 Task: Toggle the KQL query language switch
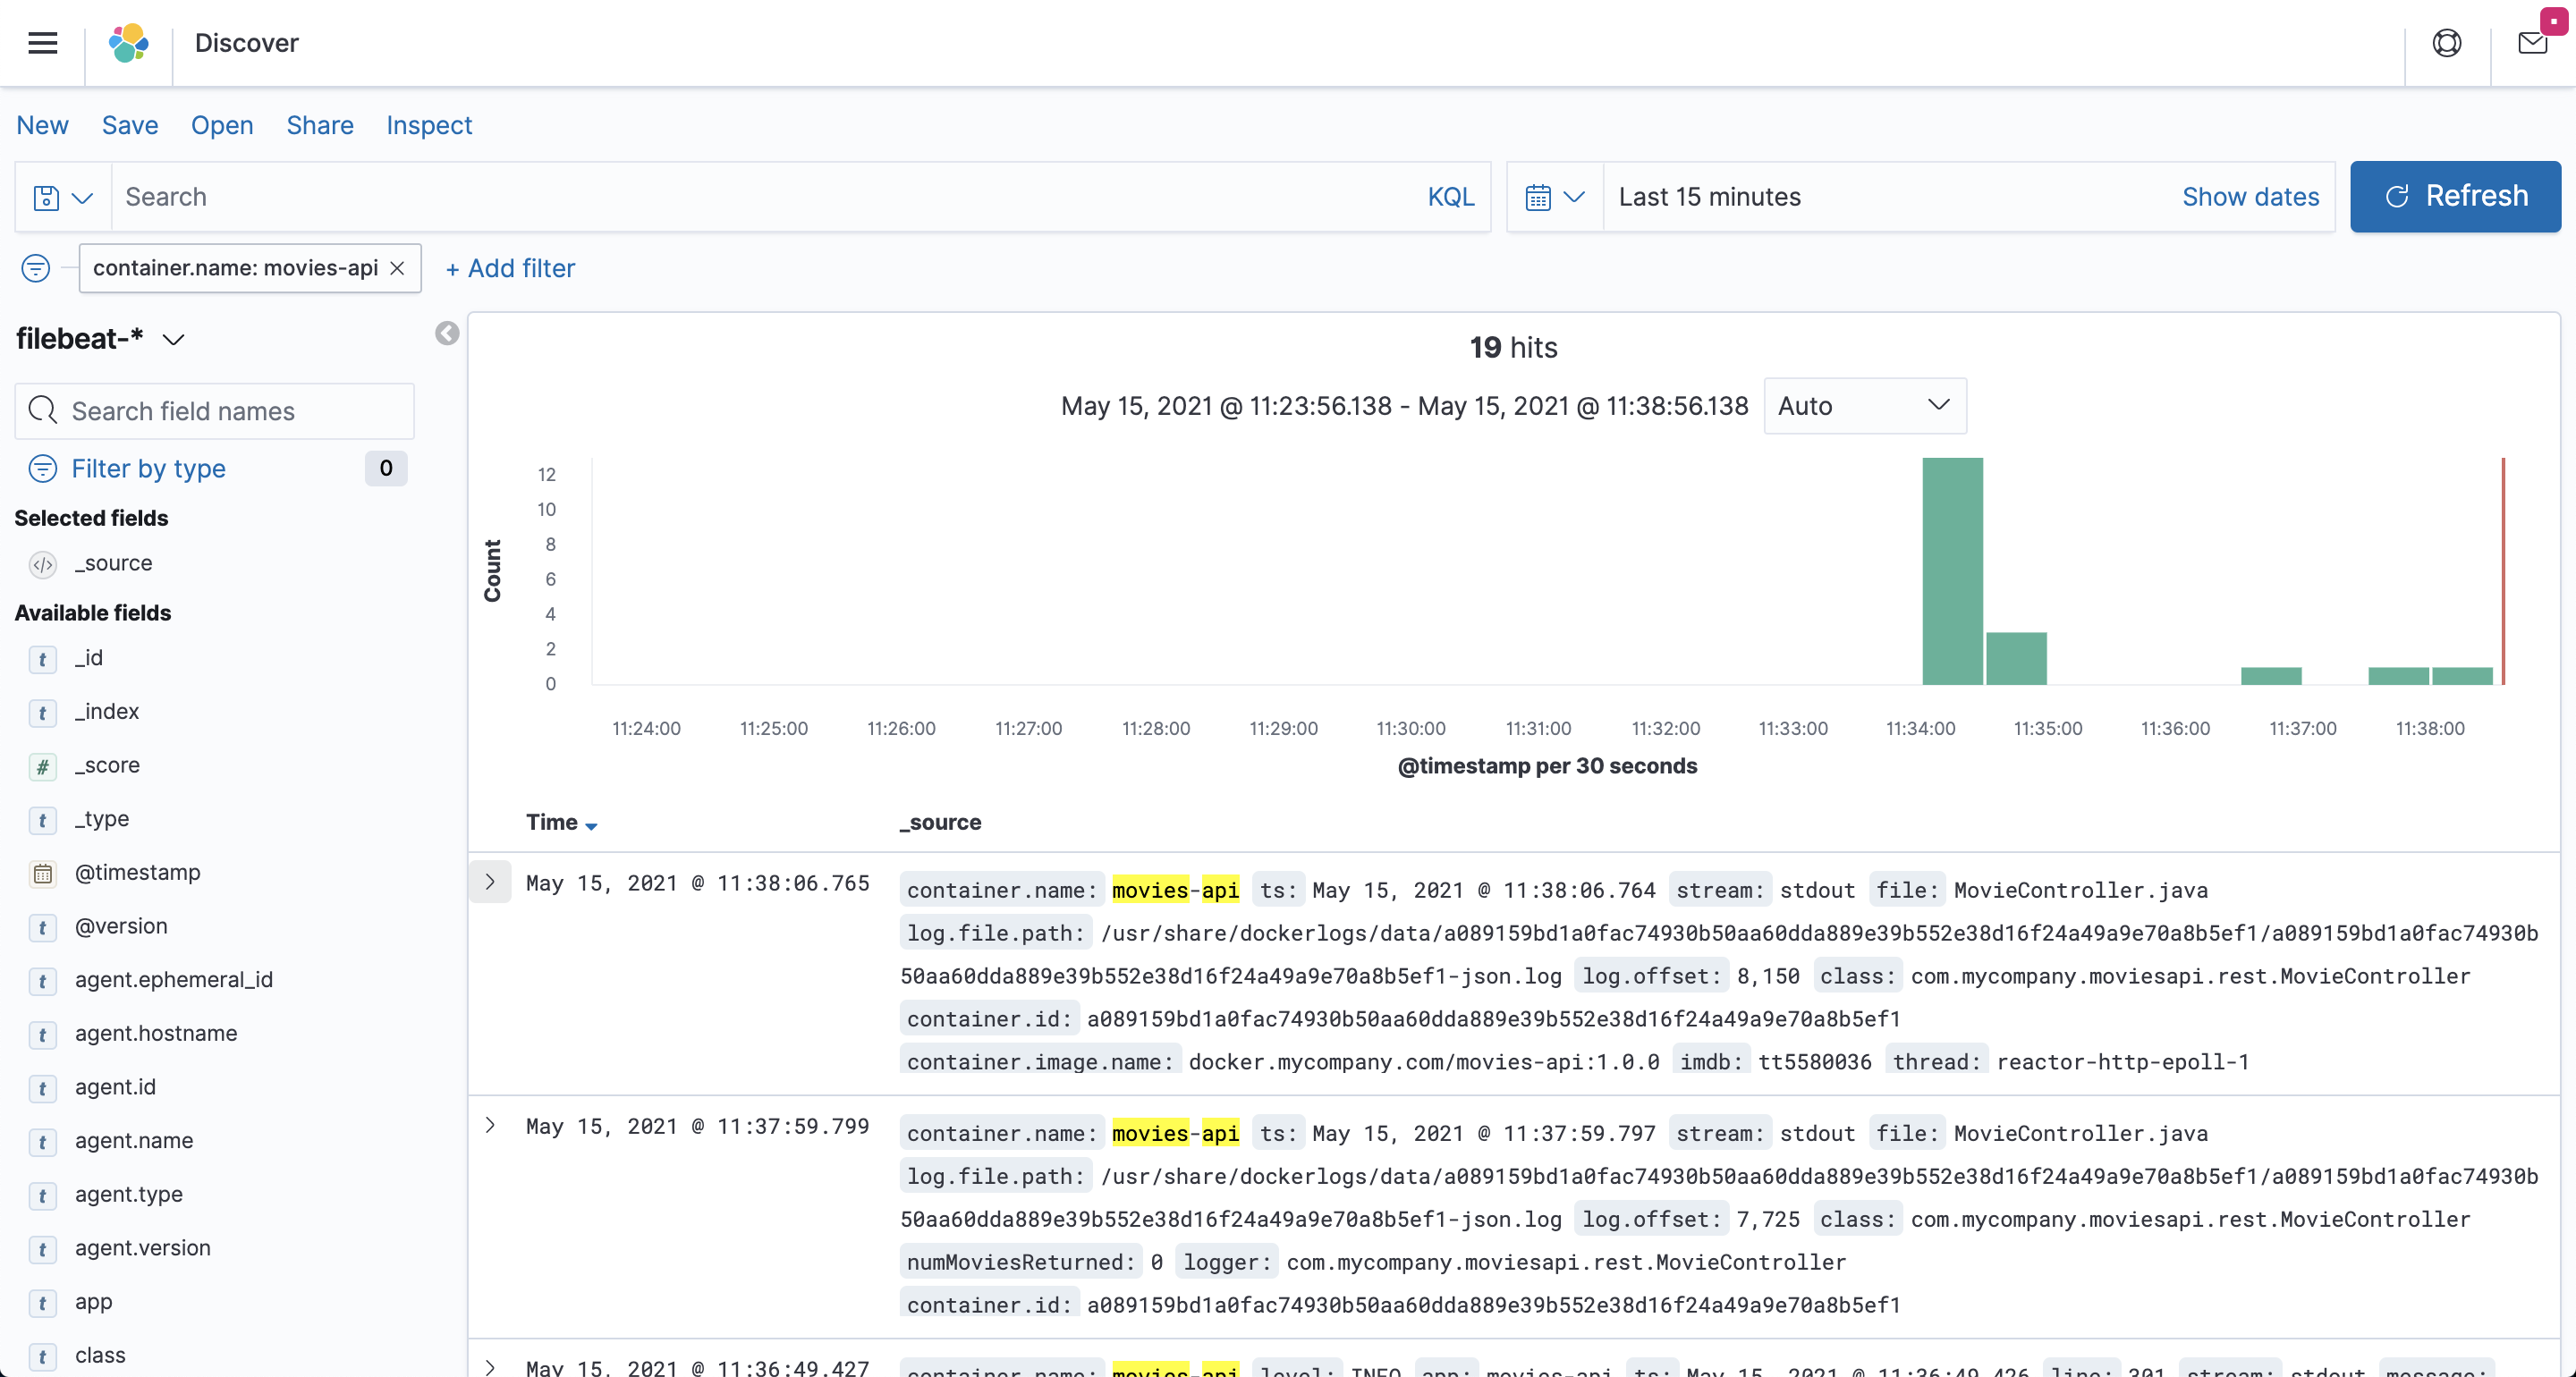click(1450, 197)
